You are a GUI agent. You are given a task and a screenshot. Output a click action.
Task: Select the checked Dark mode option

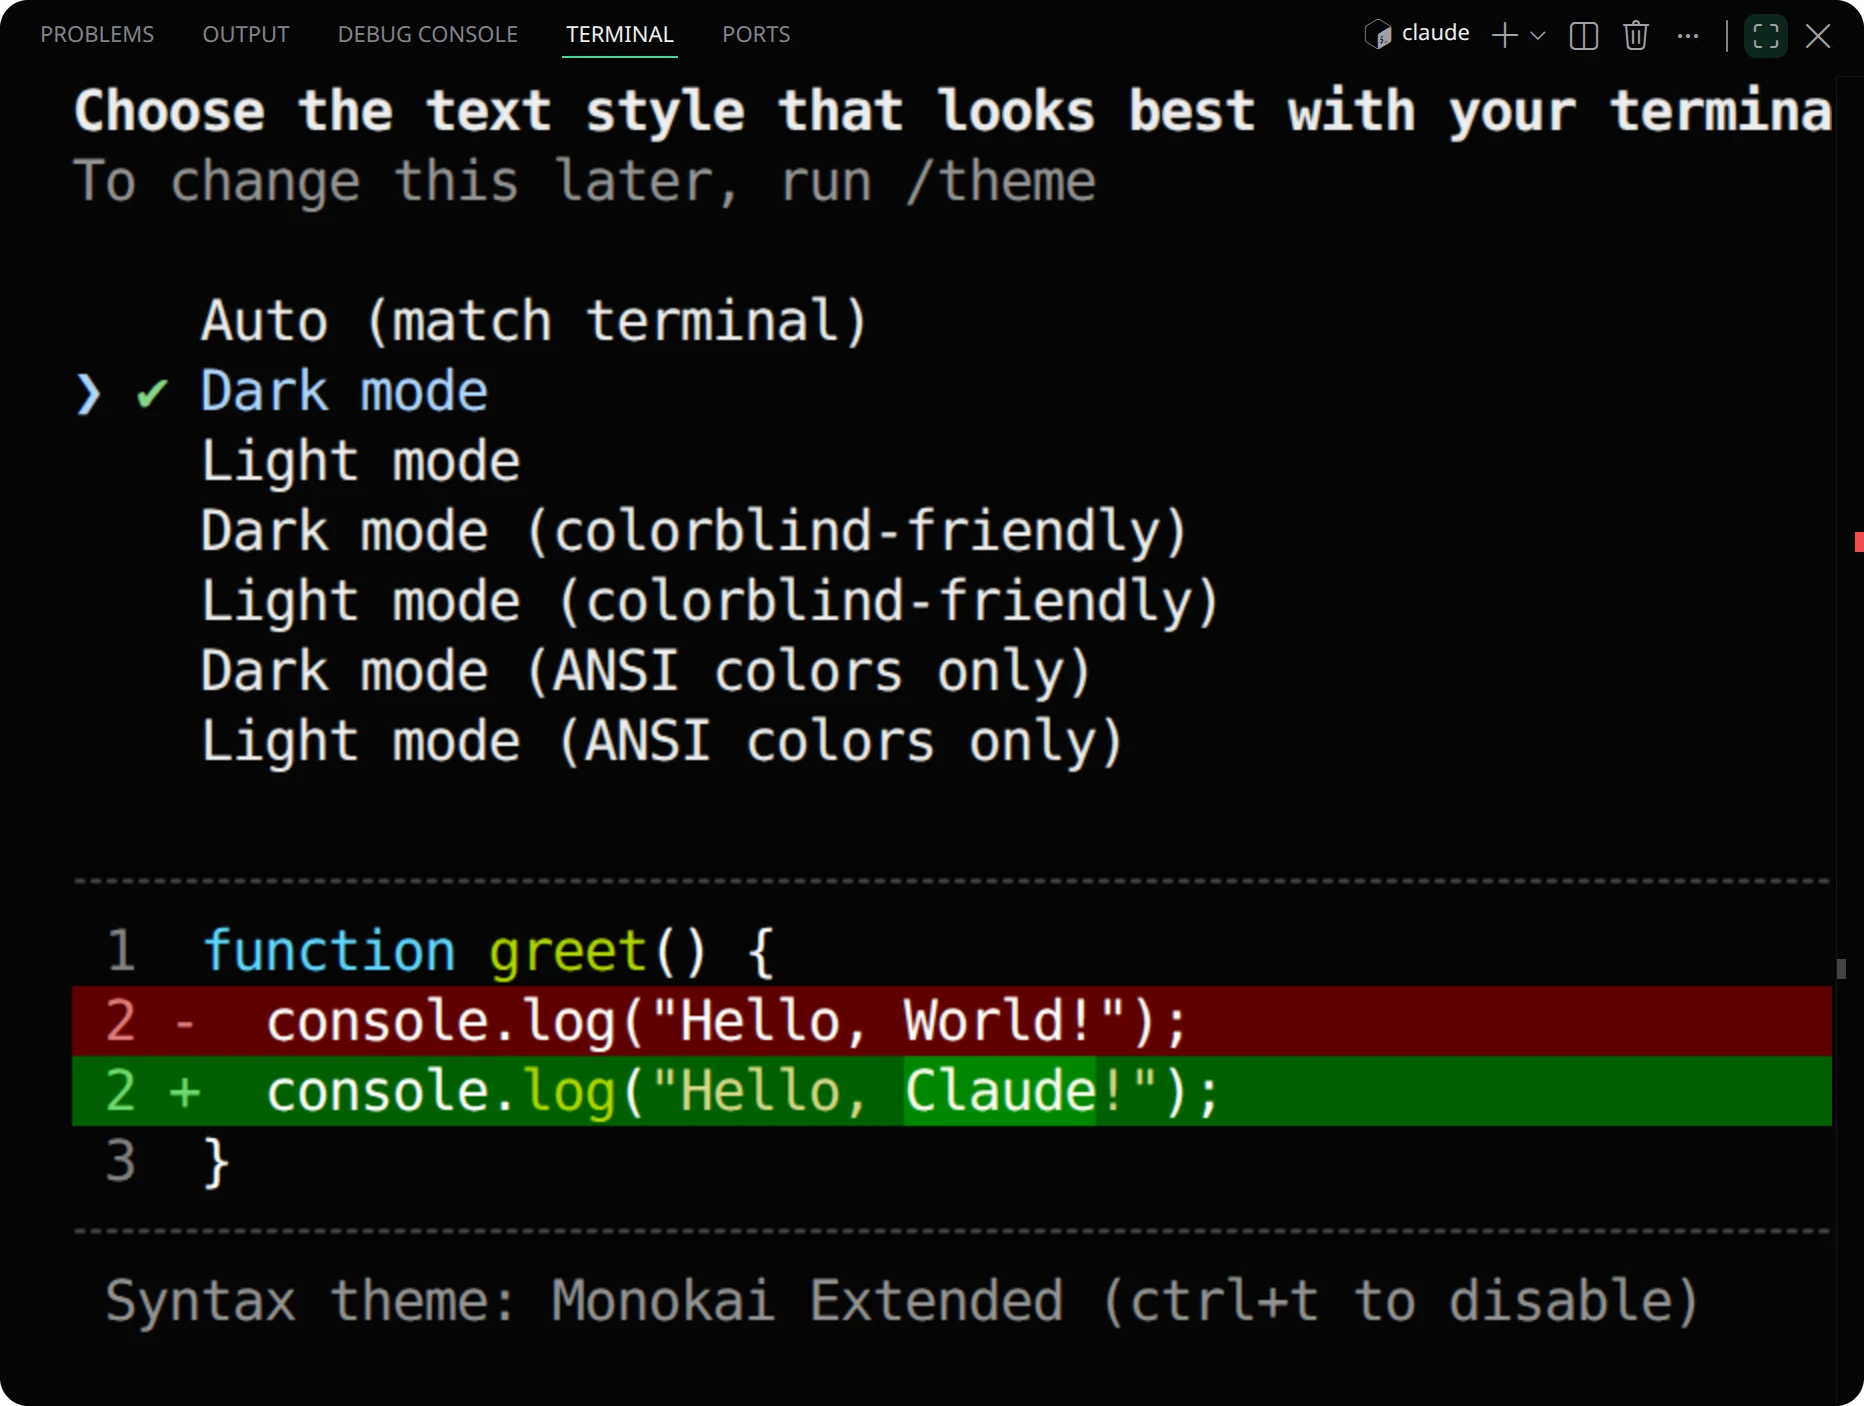point(344,391)
